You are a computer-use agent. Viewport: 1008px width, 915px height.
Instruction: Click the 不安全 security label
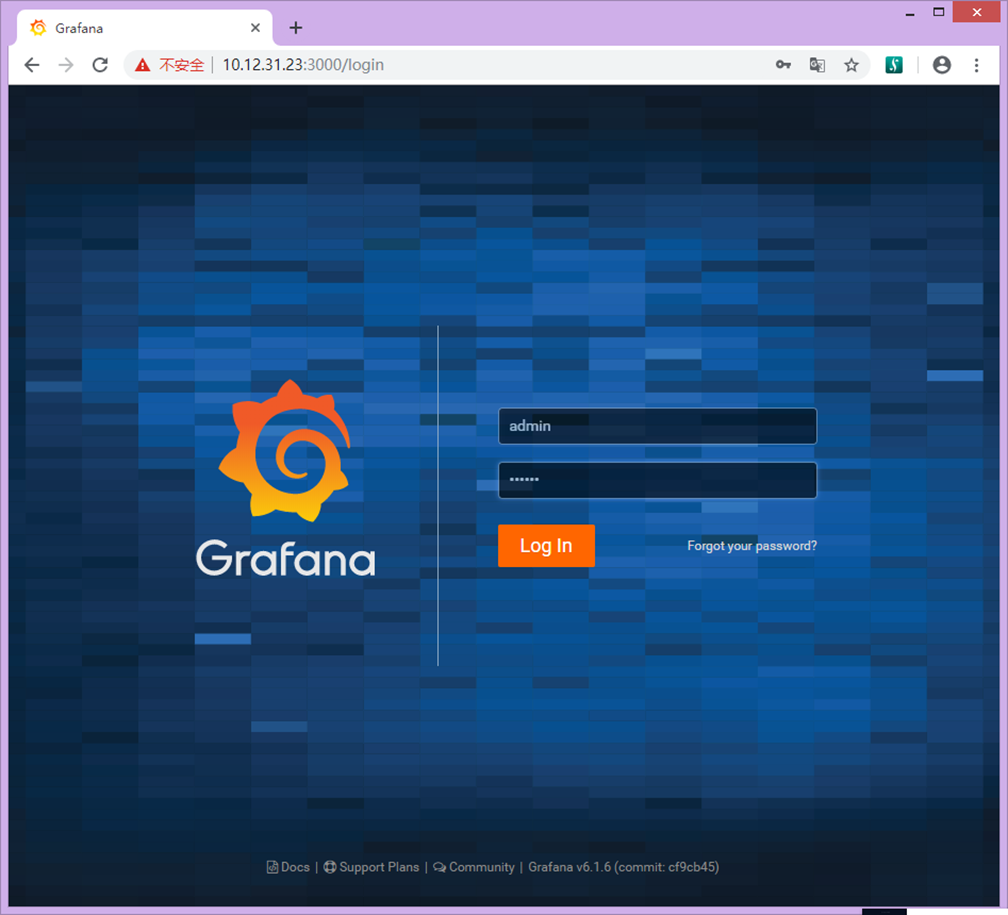(x=181, y=65)
